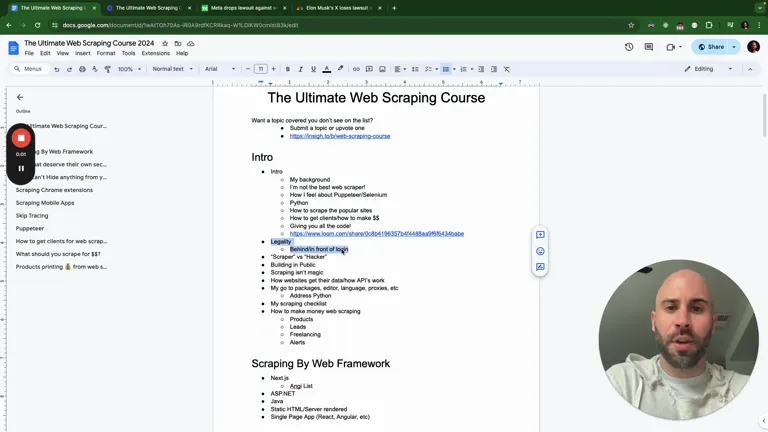768x432 pixels.
Task: Collapse the toolbar with the chevron
Action: click(750, 69)
